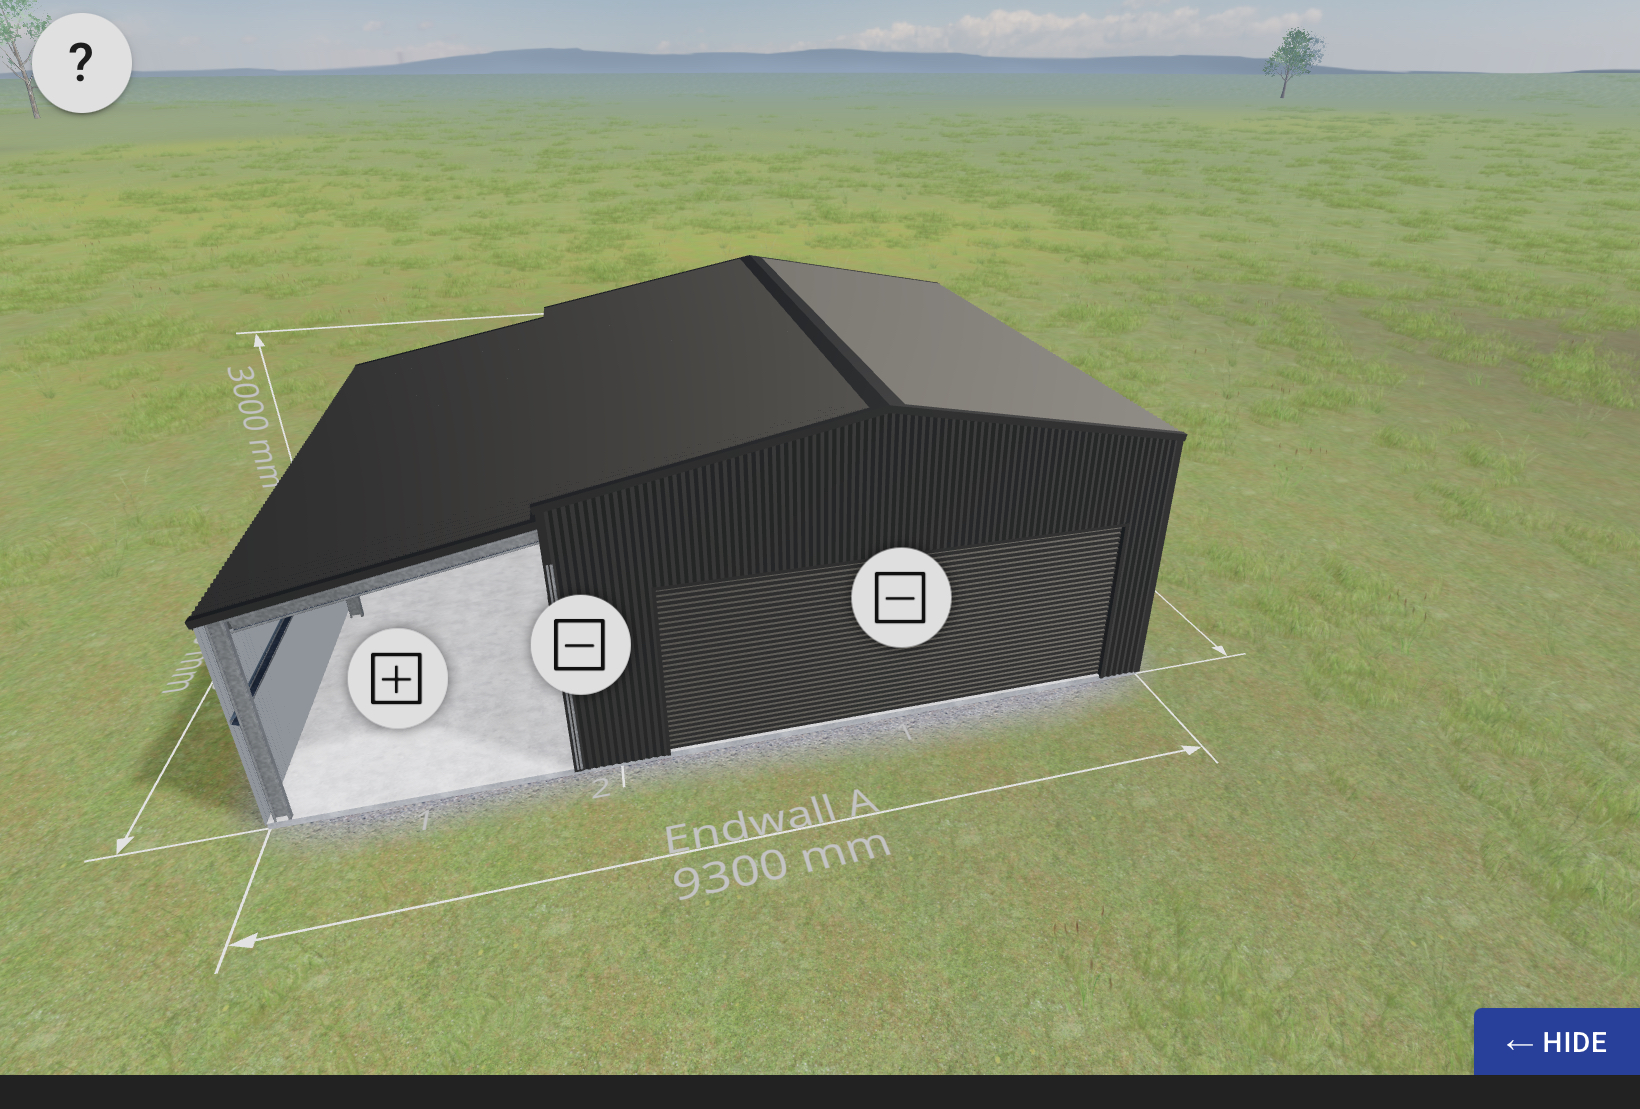Open the help question mark button
Screen dimensions: 1640x1109
(x=82, y=63)
